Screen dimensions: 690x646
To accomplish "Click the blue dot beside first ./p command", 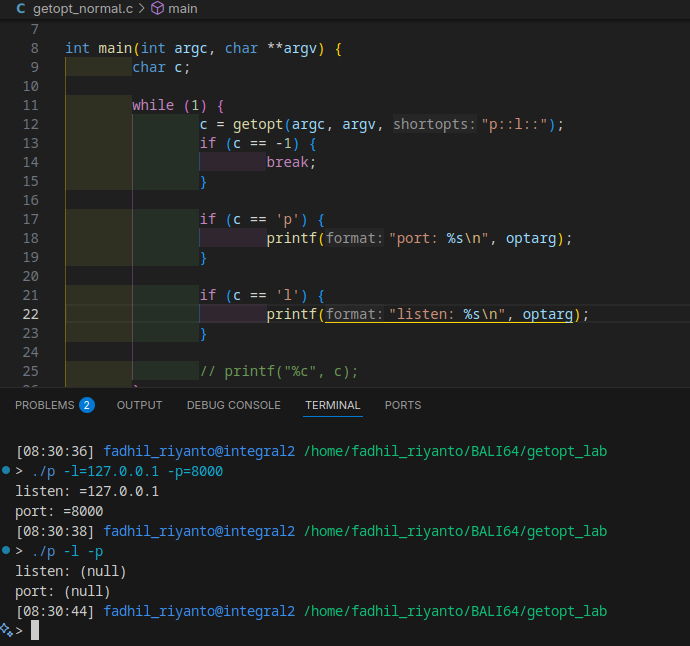I will (6, 470).
